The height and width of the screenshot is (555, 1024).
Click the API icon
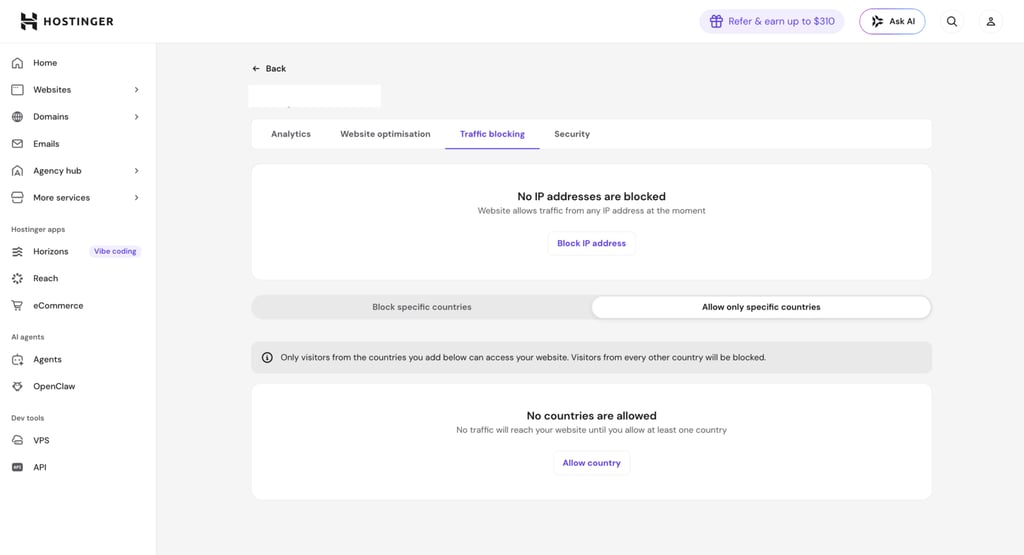coord(18,467)
